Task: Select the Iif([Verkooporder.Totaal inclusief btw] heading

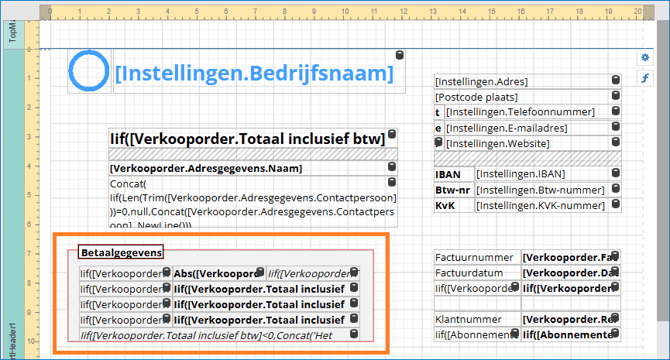Action: pos(253,138)
